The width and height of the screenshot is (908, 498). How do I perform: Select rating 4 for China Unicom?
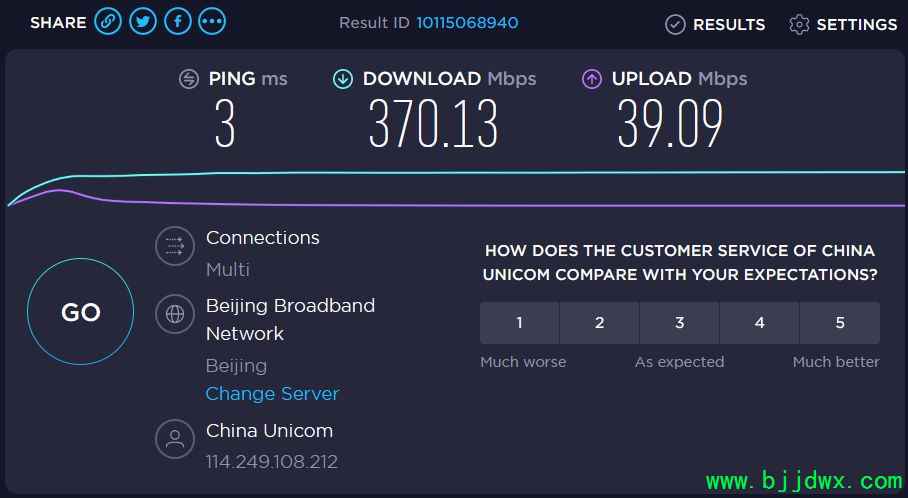click(x=760, y=323)
